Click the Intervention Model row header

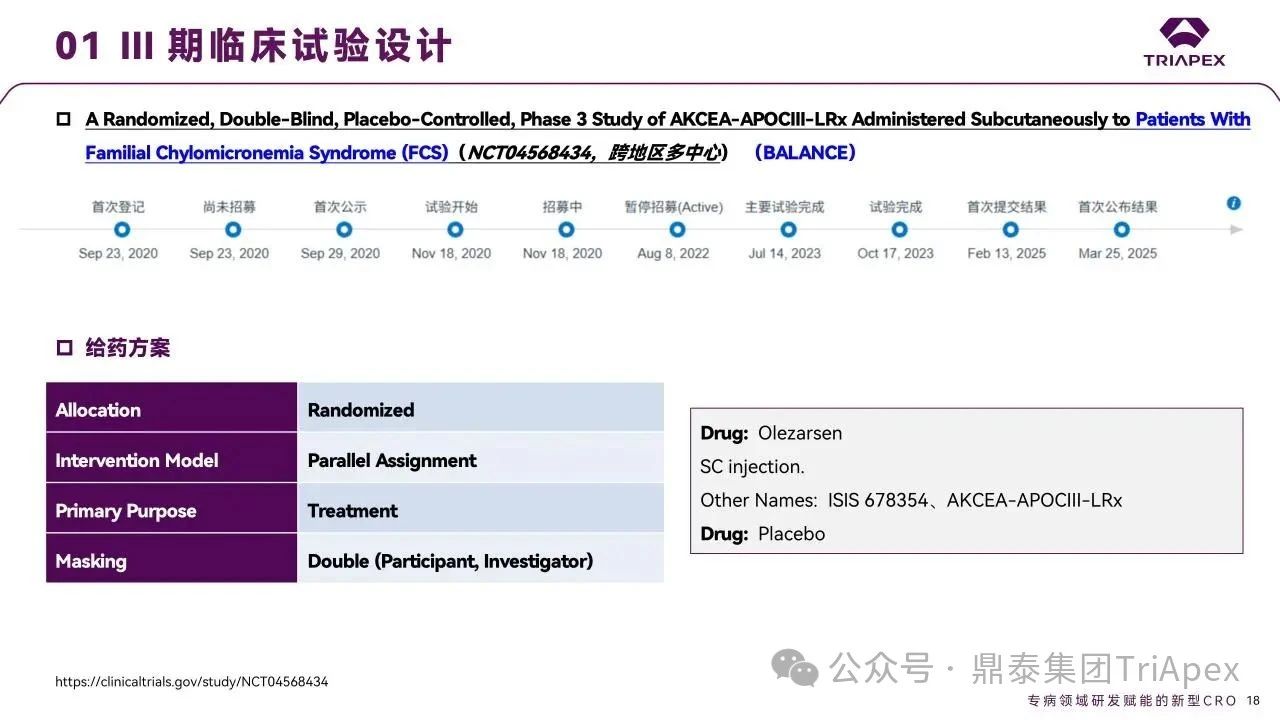pos(171,458)
